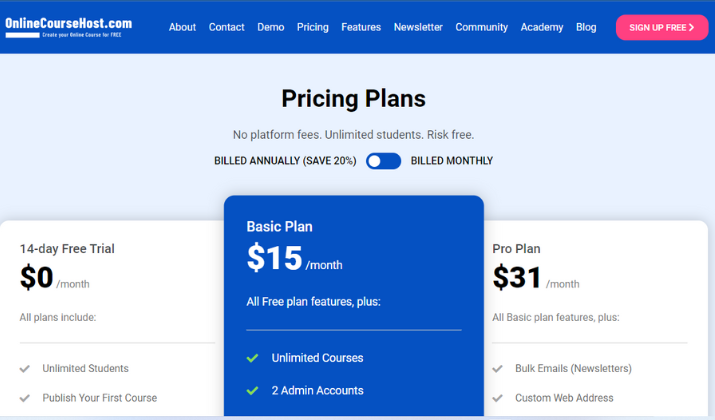Visit the Blog link
The width and height of the screenshot is (715, 420).
point(586,27)
